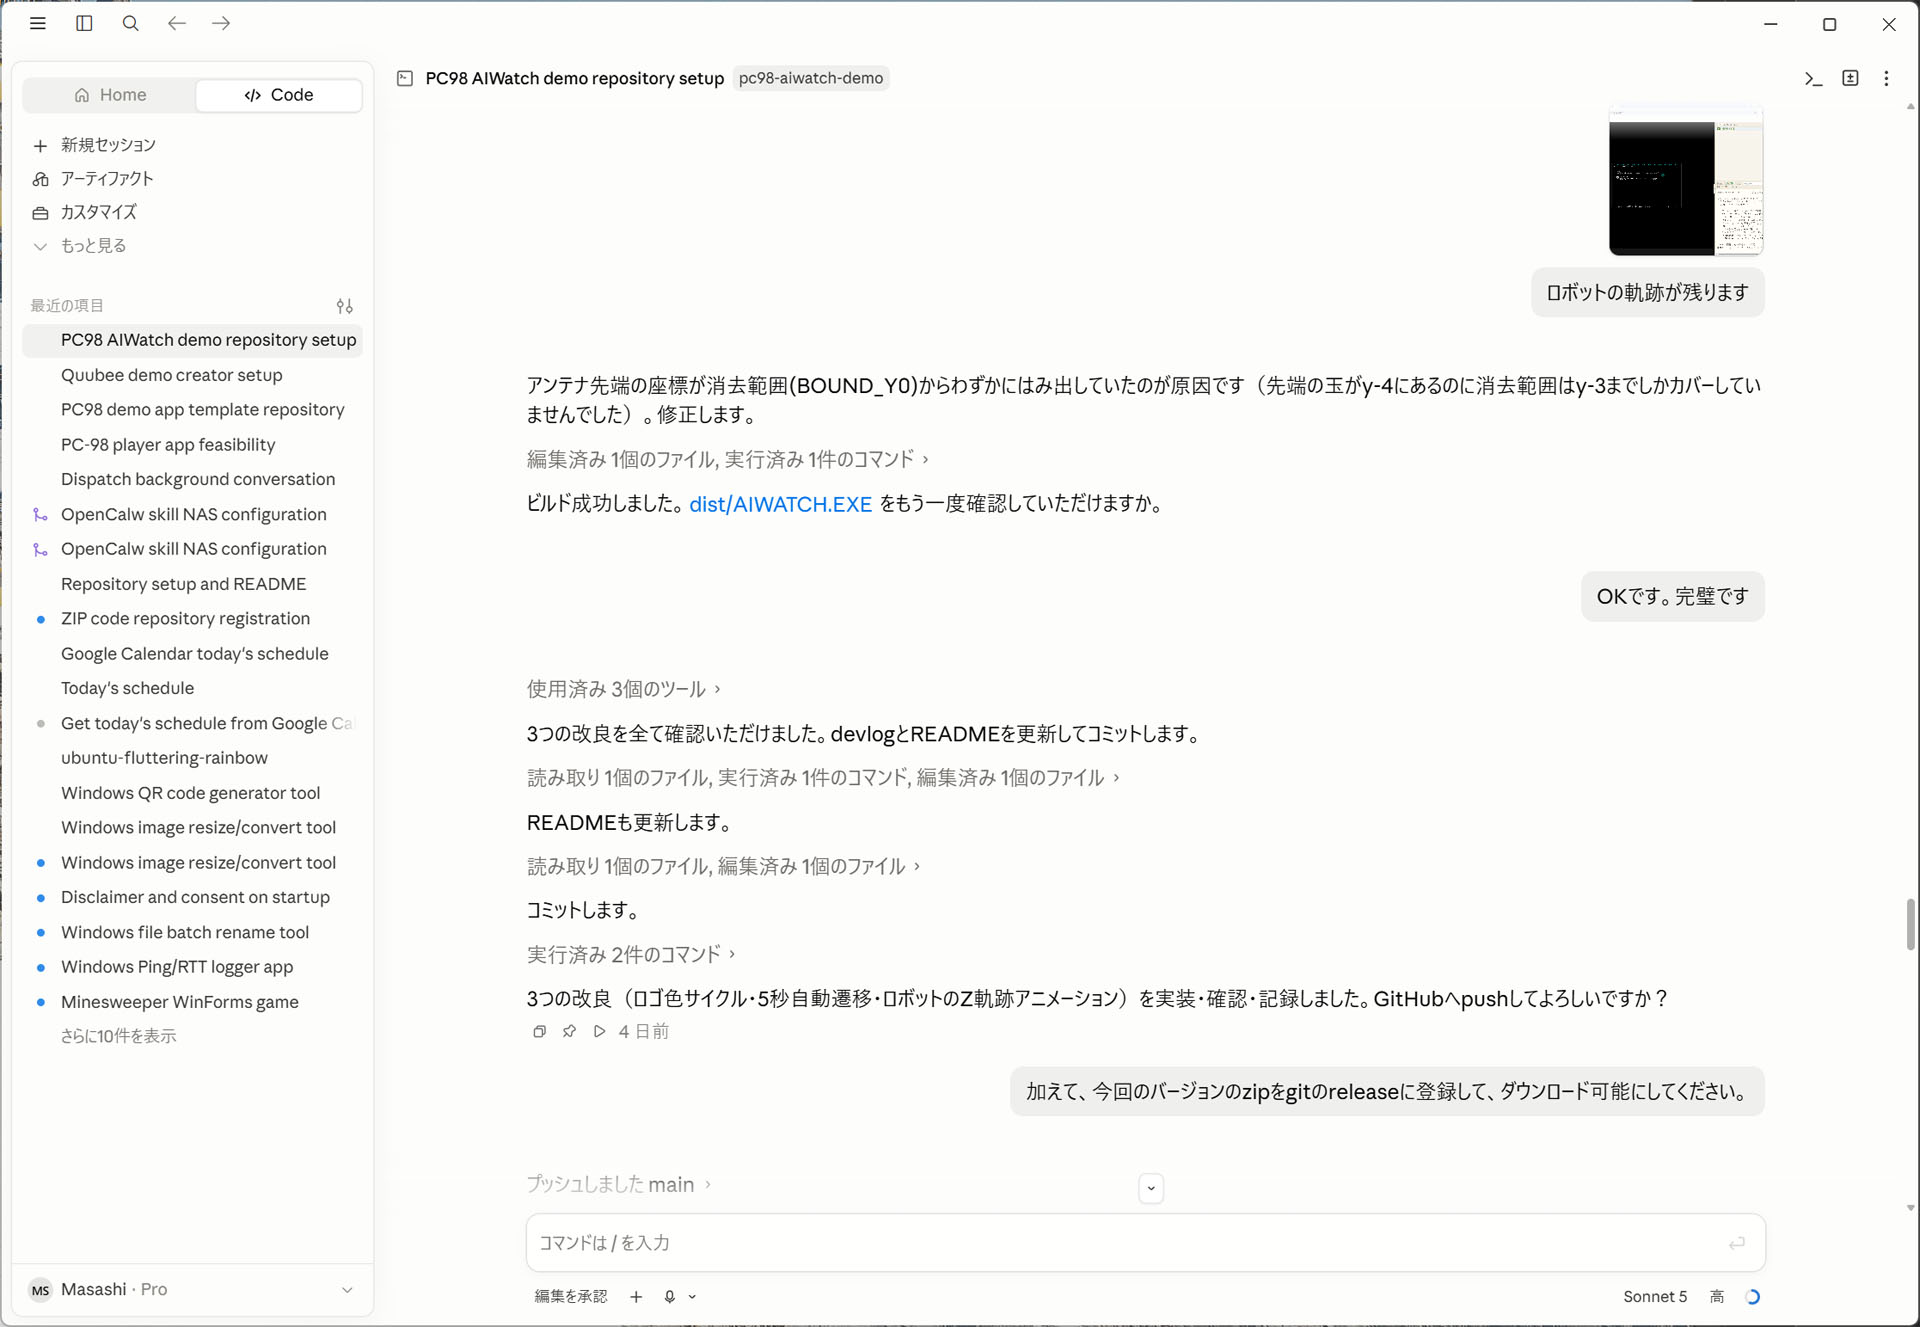Go forward with the right arrow
Viewport: 1920px width, 1327px height.
point(221,23)
